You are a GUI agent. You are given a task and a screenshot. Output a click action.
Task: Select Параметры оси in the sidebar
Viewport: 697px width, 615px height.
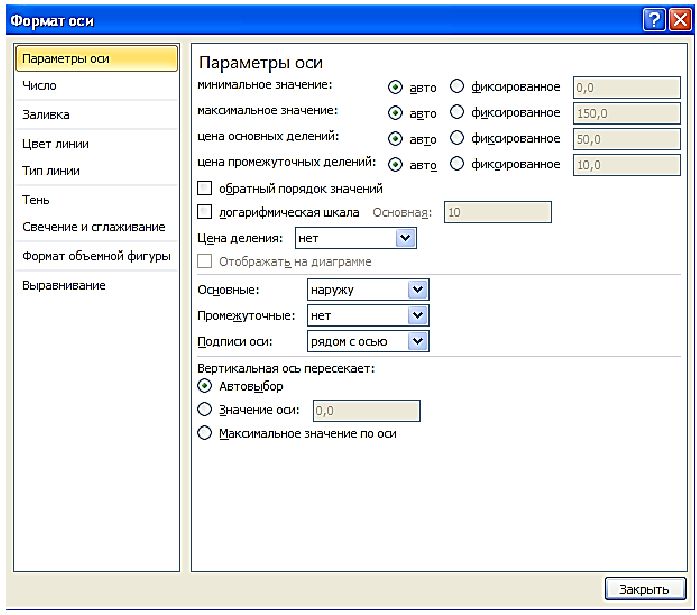pos(96,59)
